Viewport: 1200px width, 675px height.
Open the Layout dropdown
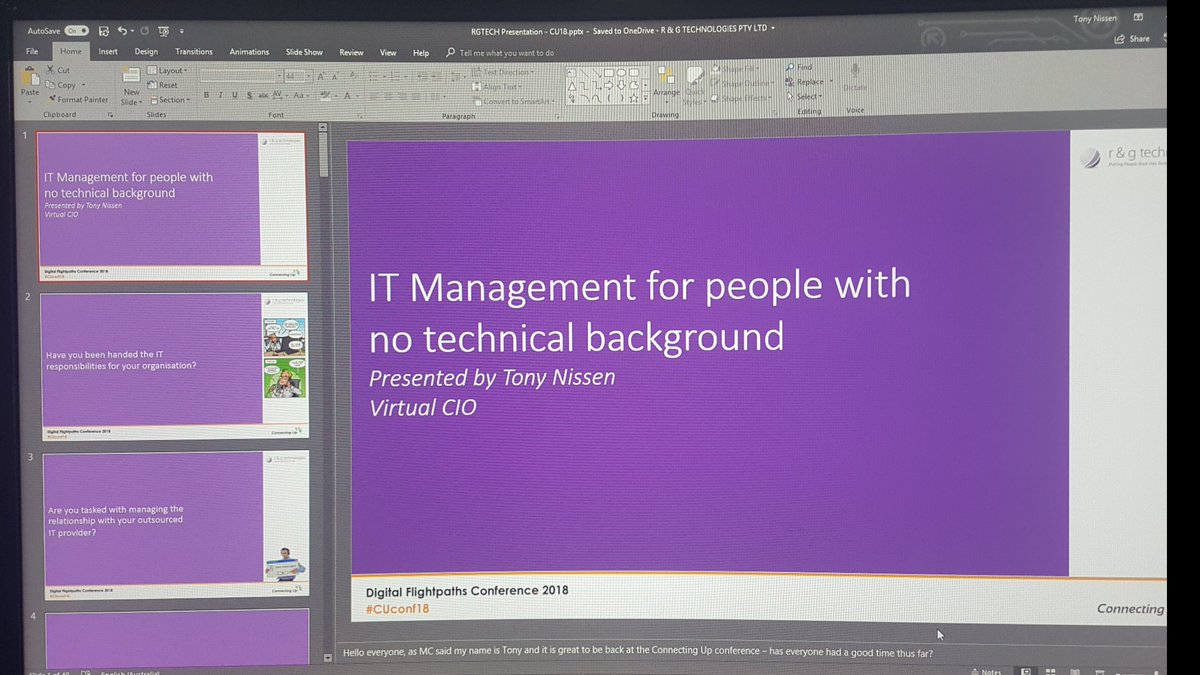coord(168,70)
